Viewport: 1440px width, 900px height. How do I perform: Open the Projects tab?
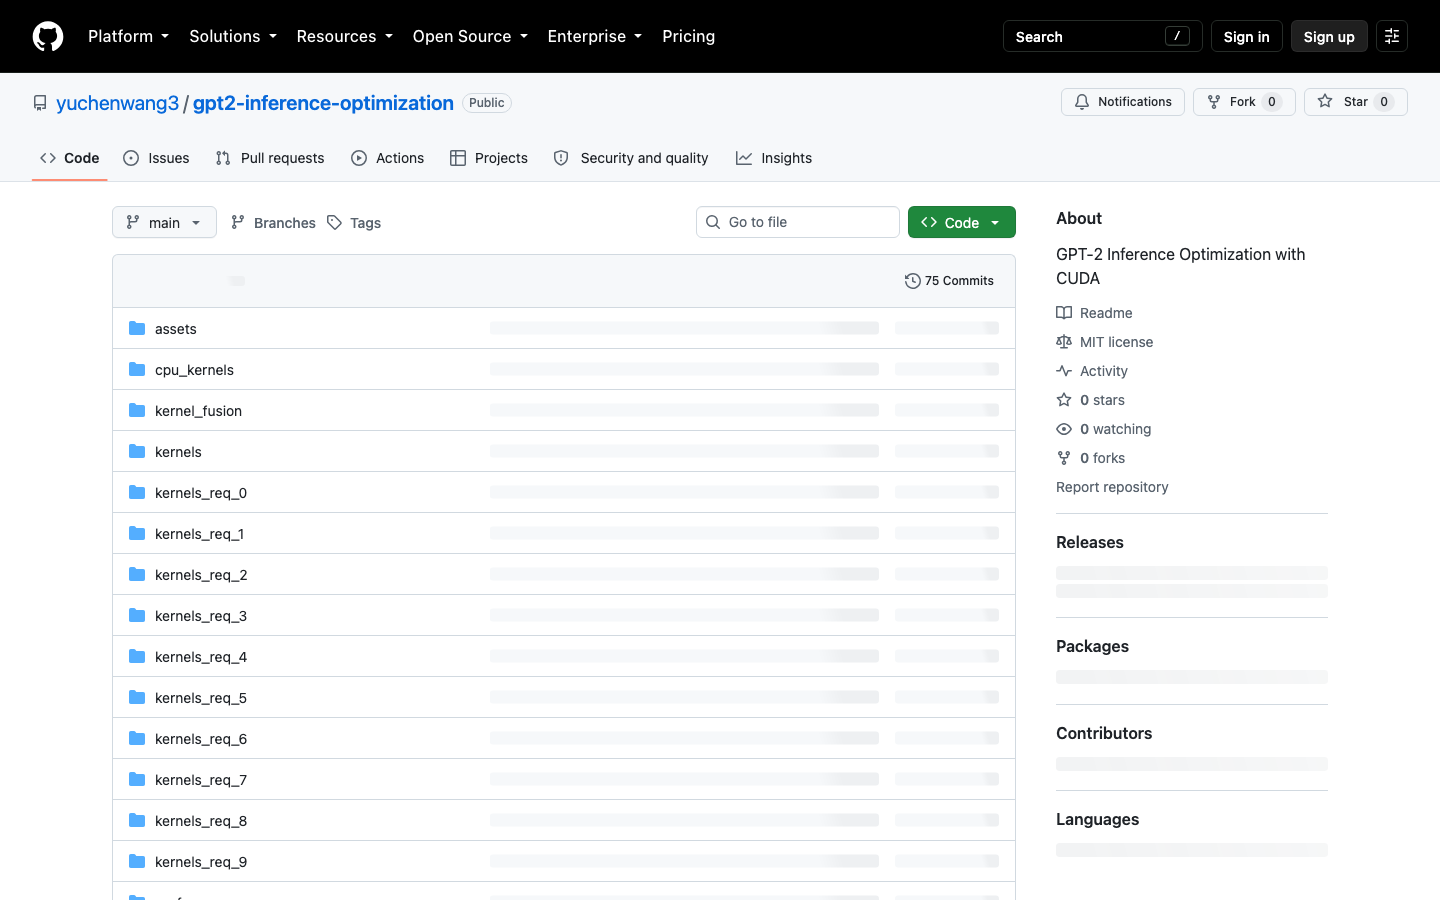pyautogui.click(x=489, y=158)
